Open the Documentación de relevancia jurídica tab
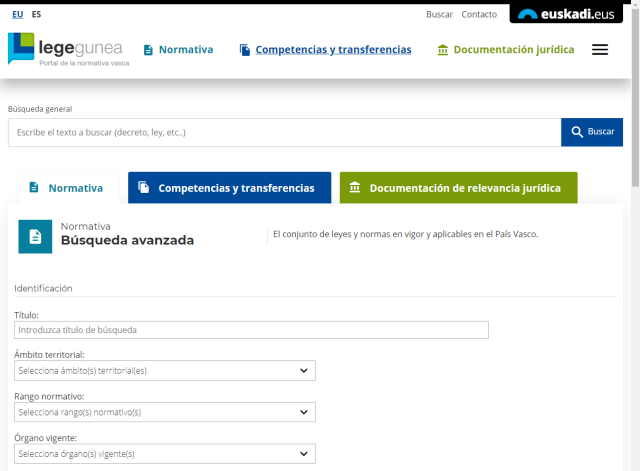The image size is (640, 471). point(457,188)
